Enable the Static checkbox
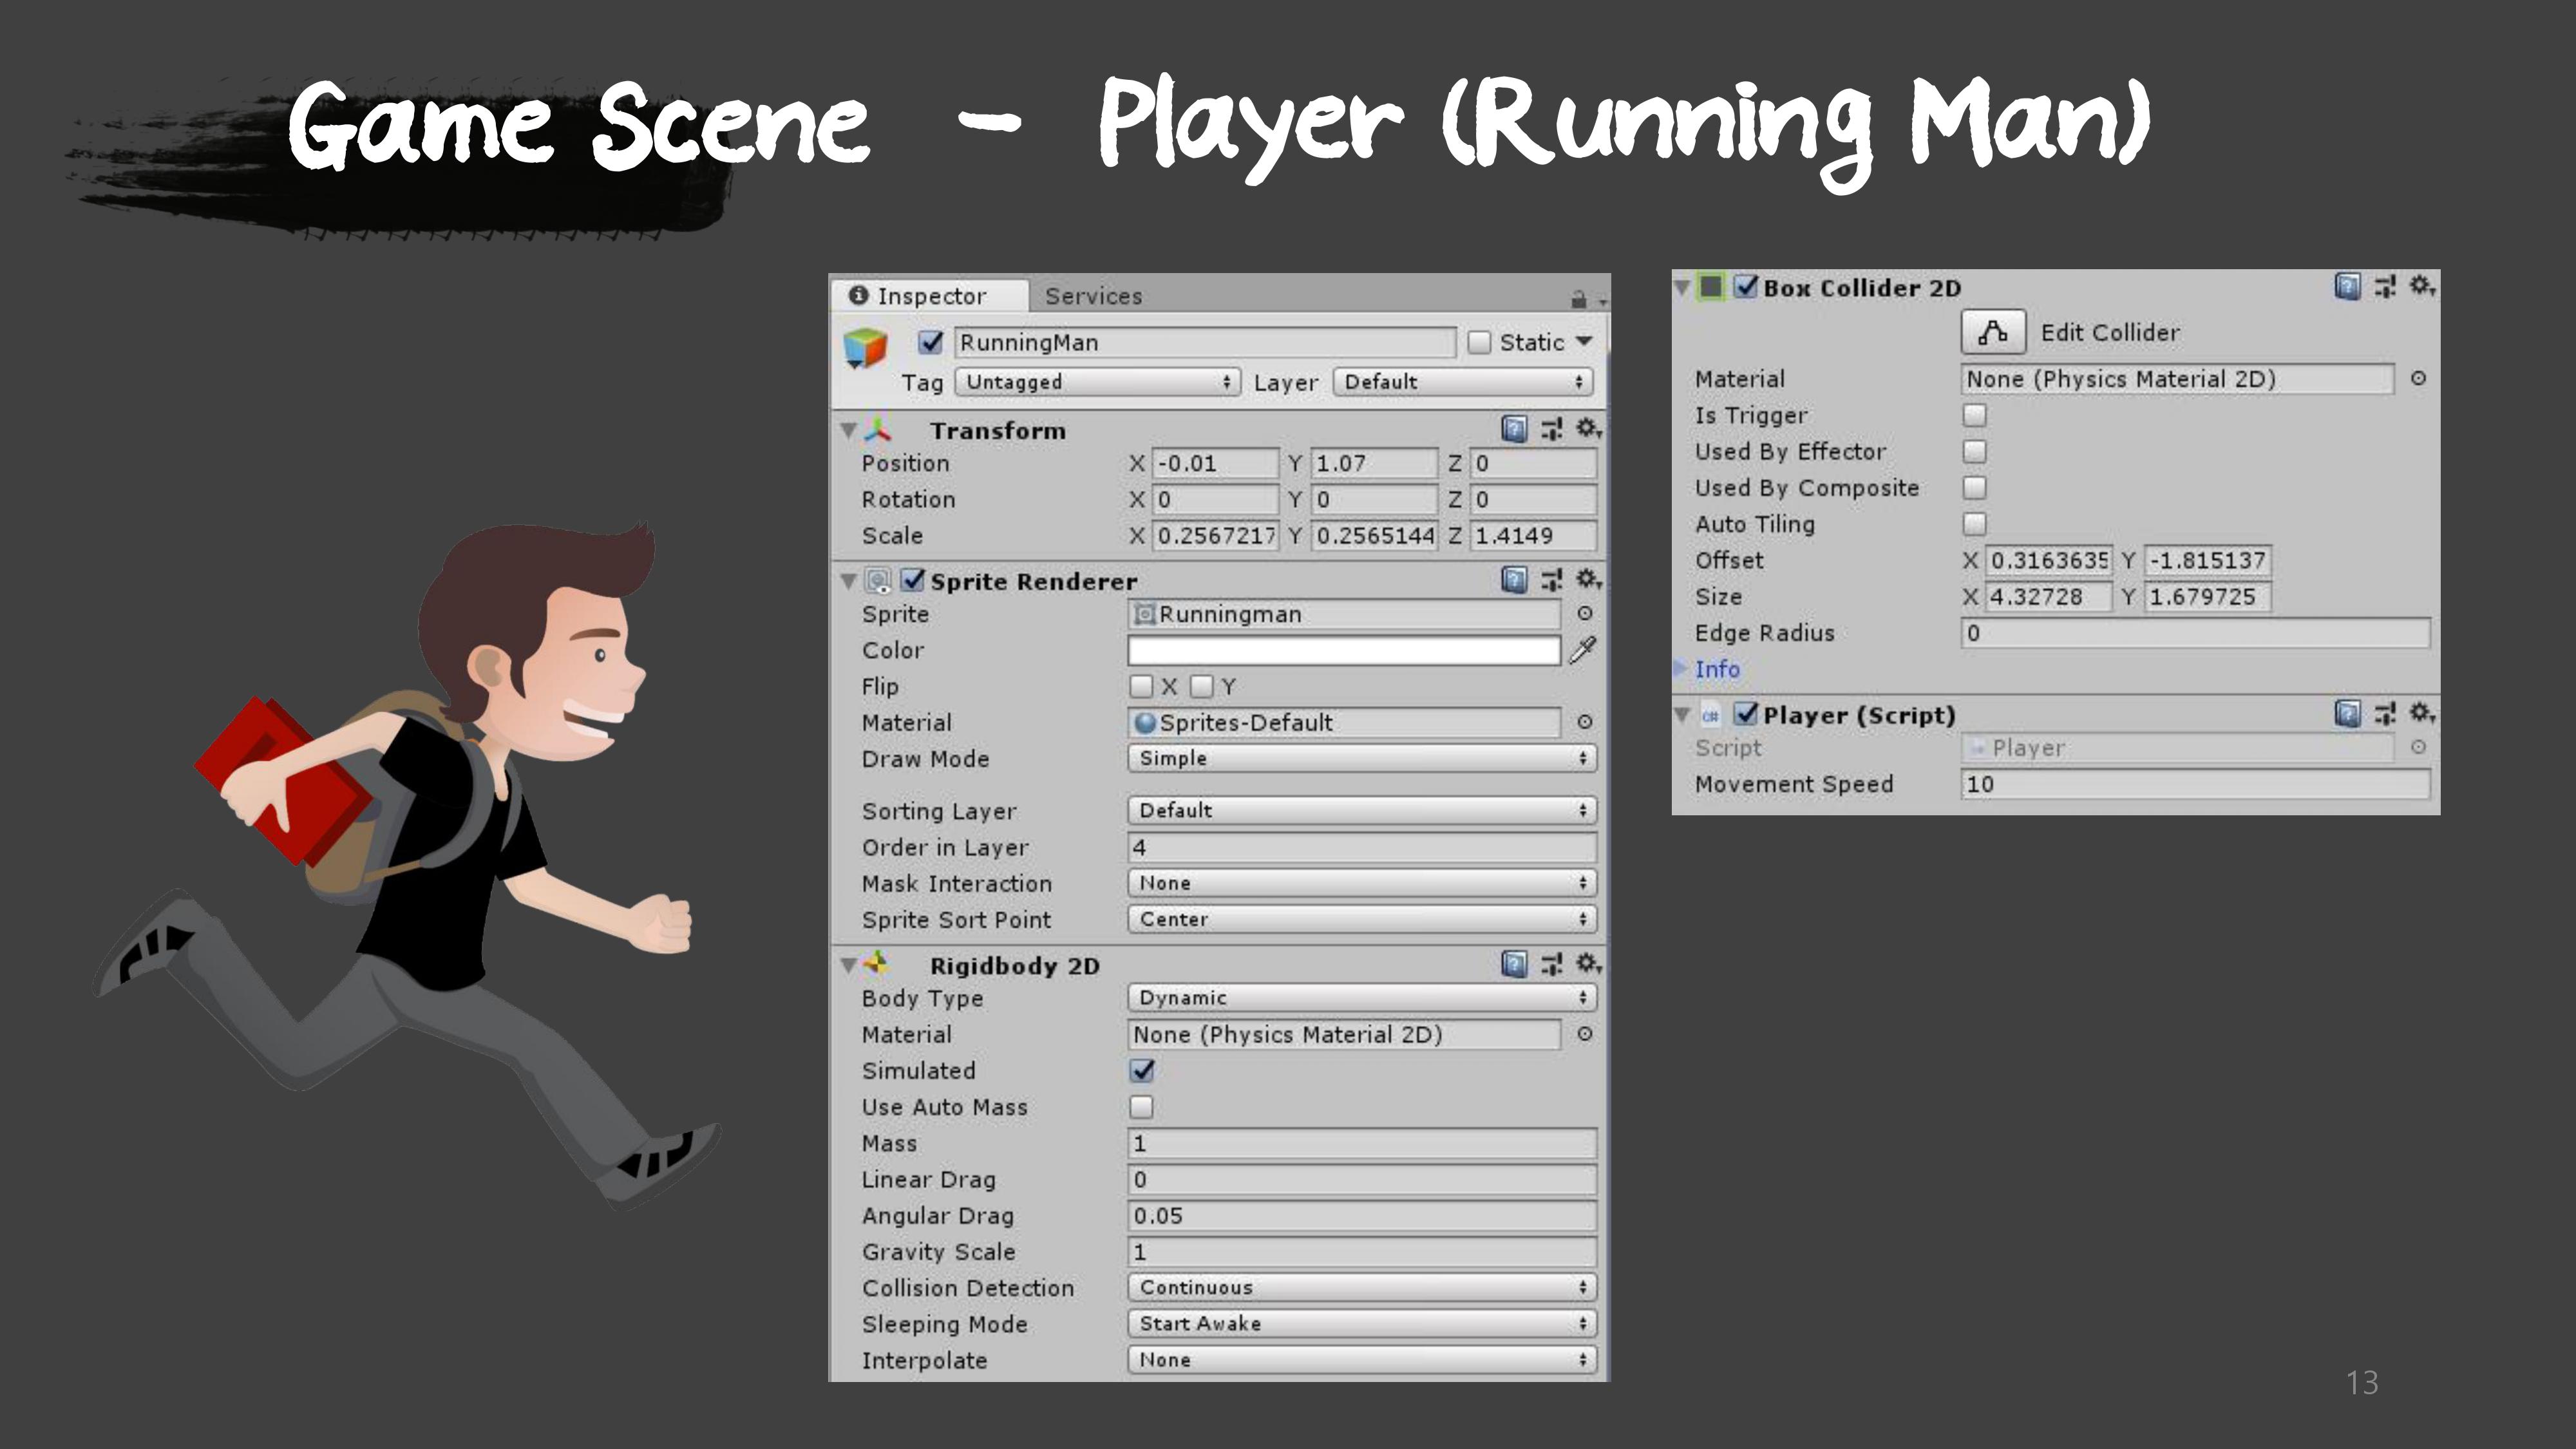2576x1449 pixels. 1479,343
